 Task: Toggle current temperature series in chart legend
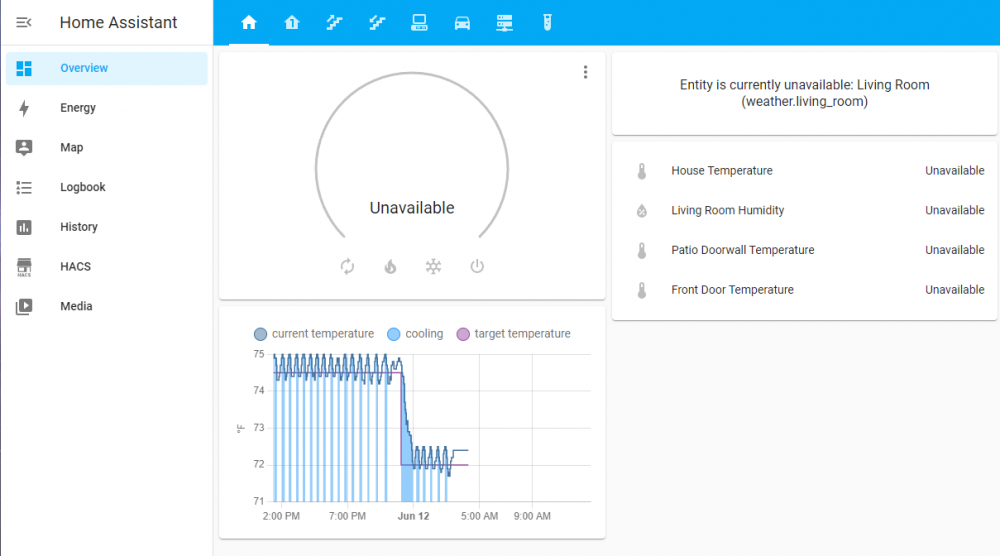(x=314, y=334)
